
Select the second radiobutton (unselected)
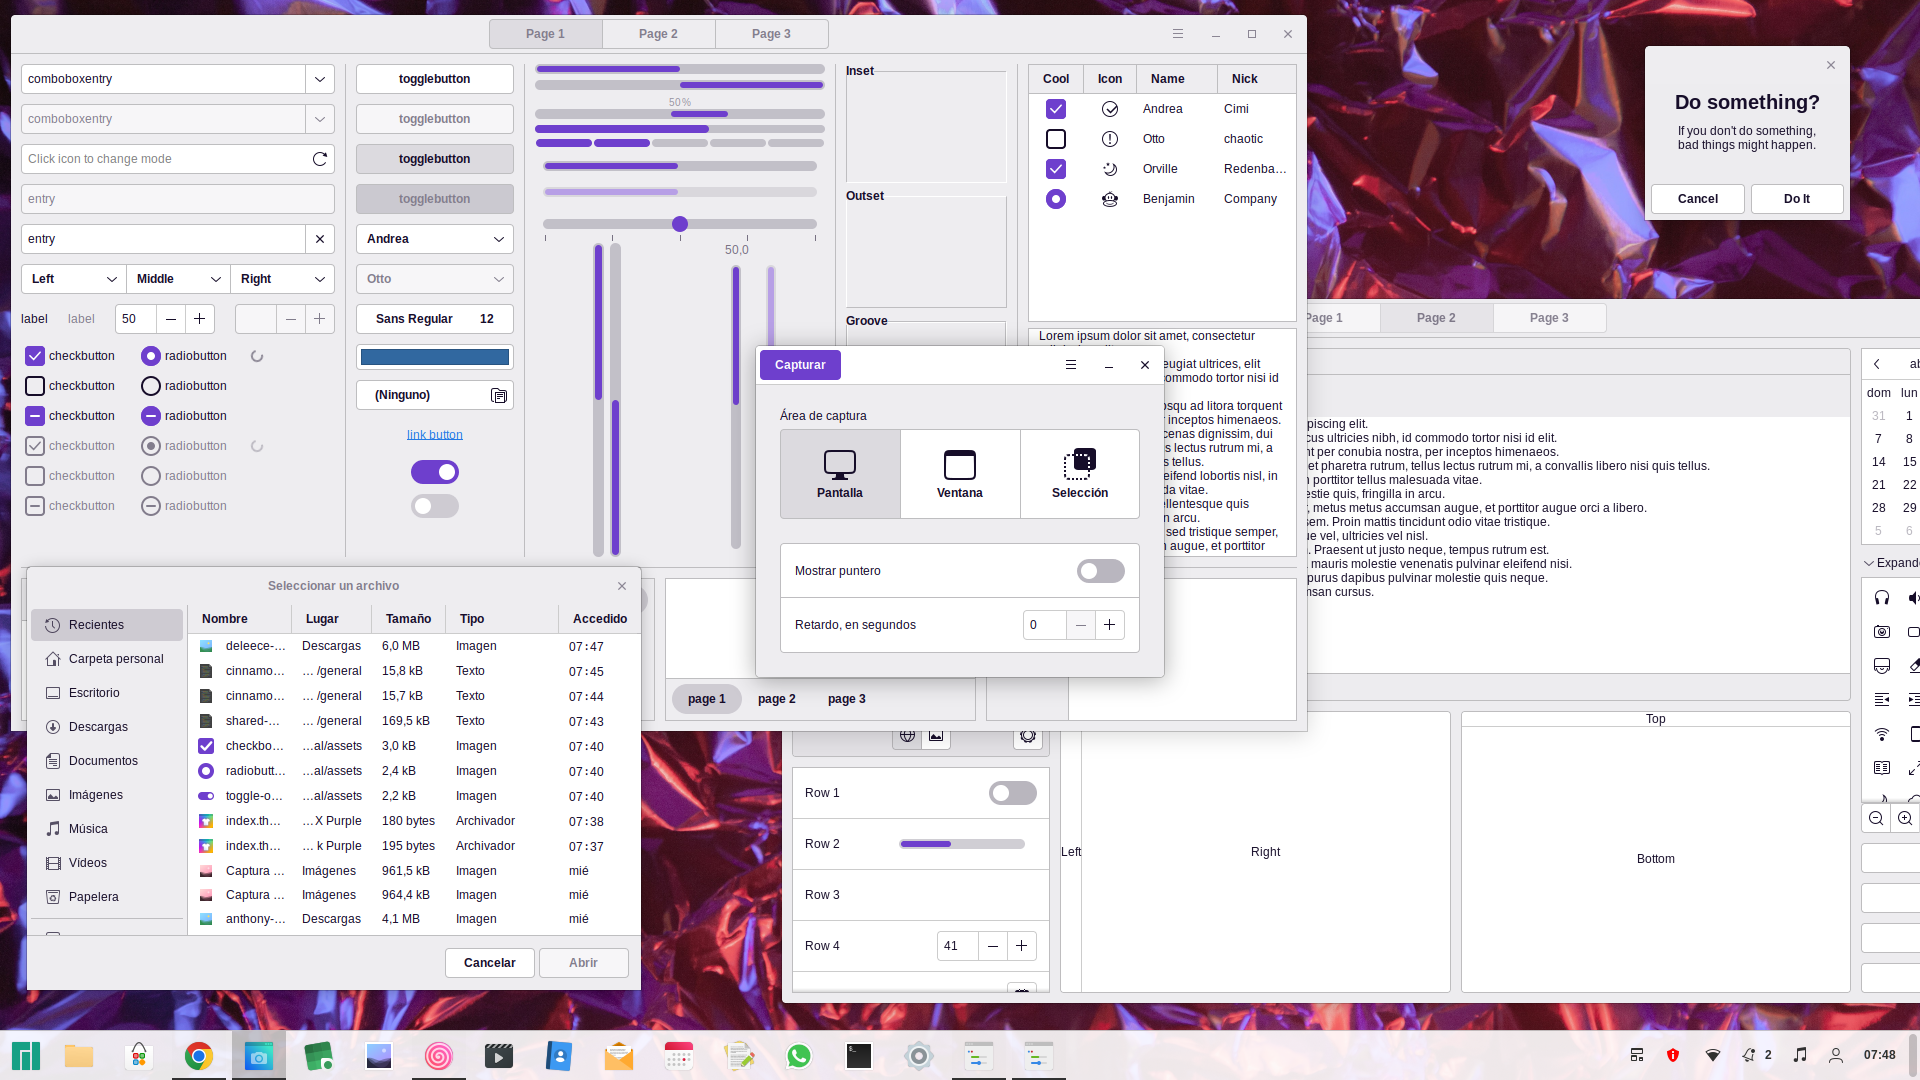coord(151,386)
